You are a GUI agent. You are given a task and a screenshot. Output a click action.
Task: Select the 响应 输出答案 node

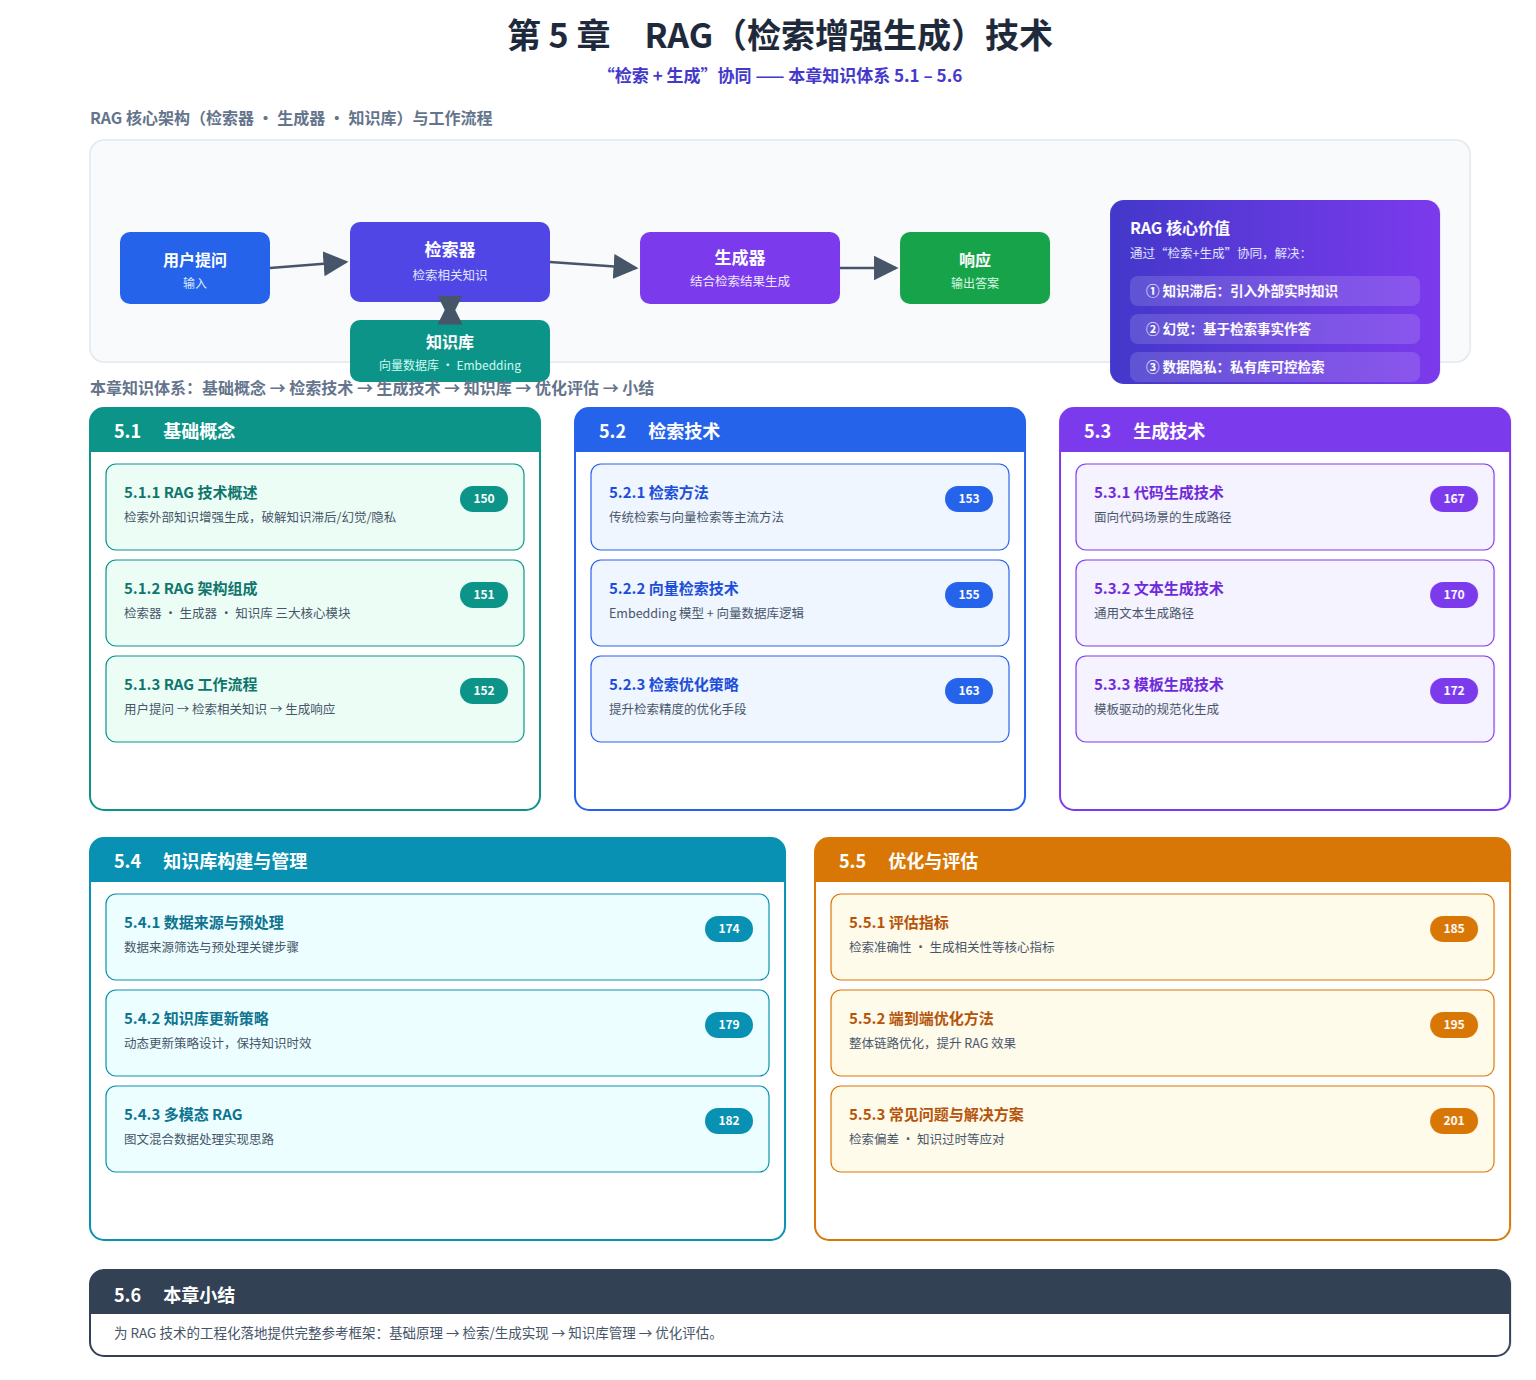tap(975, 268)
